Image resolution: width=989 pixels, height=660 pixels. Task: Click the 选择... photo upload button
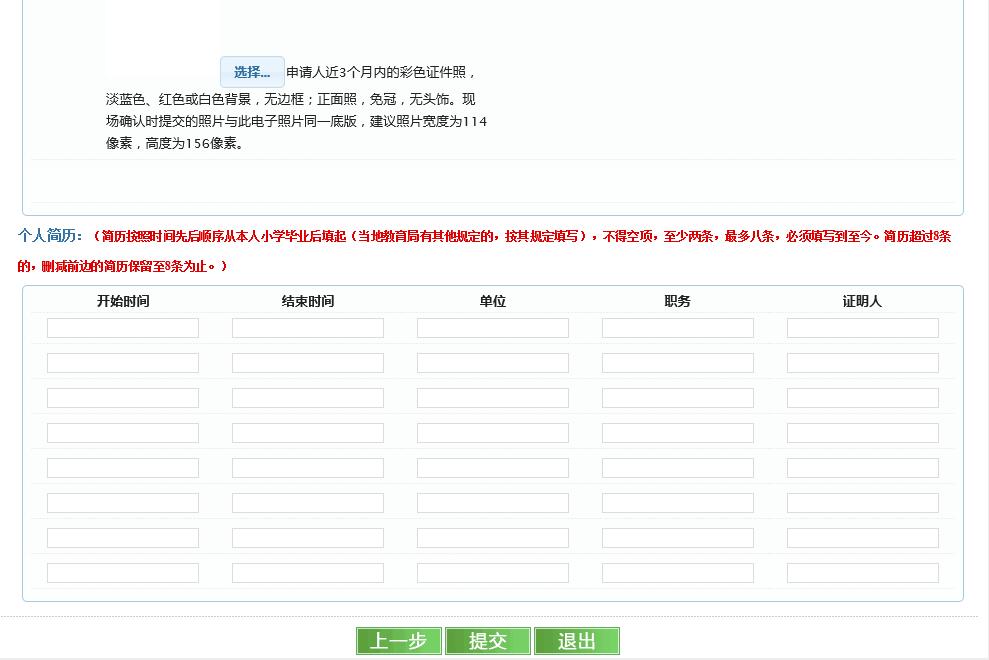pos(252,72)
